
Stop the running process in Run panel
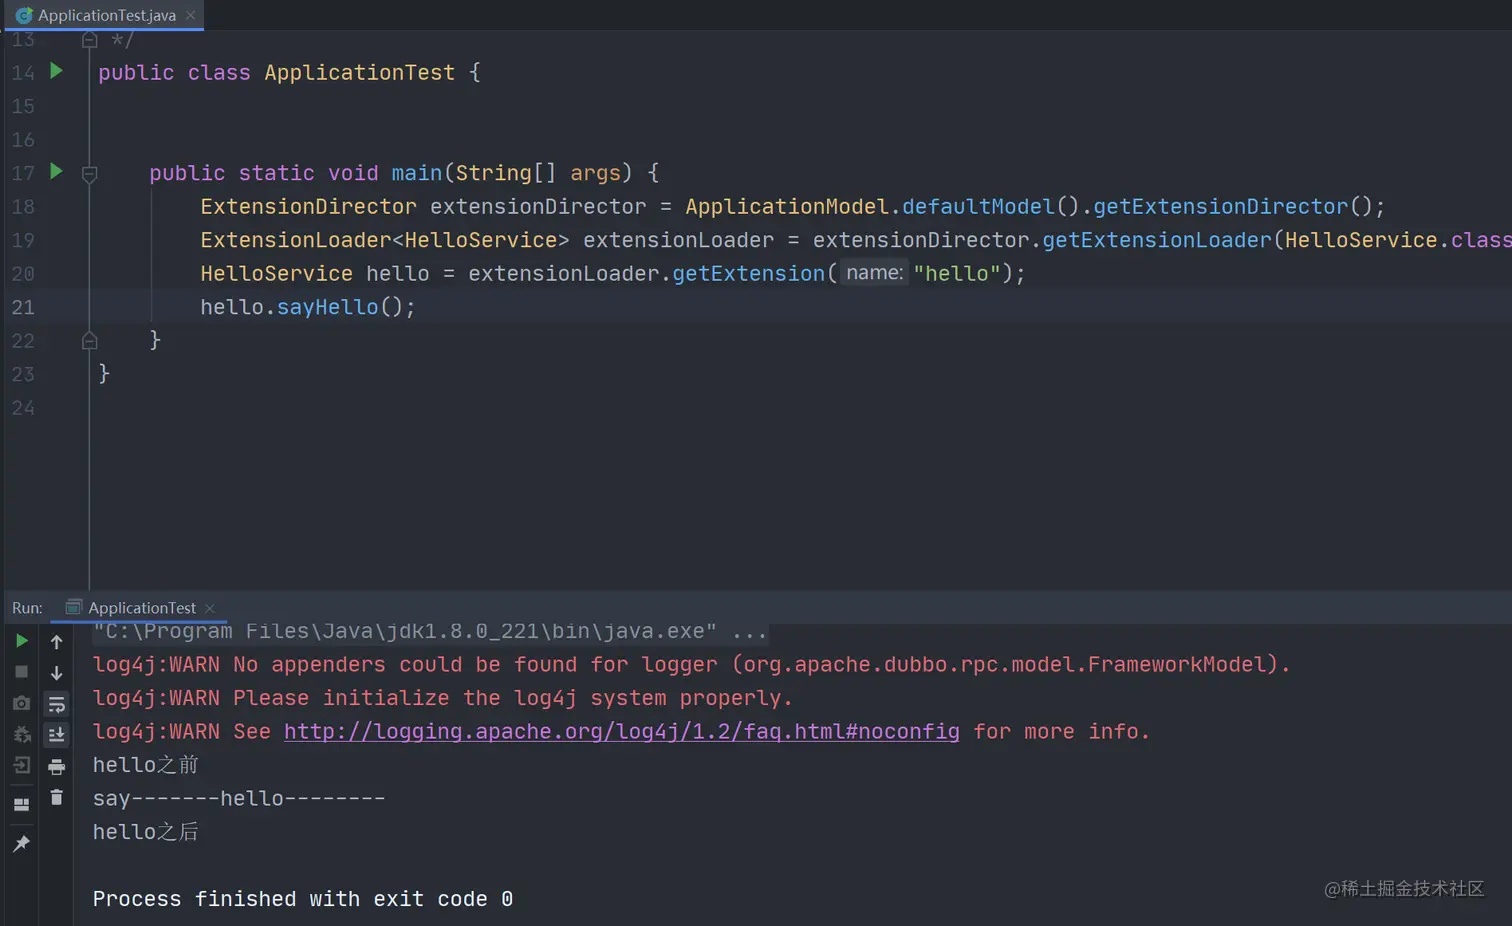pyautogui.click(x=21, y=672)
